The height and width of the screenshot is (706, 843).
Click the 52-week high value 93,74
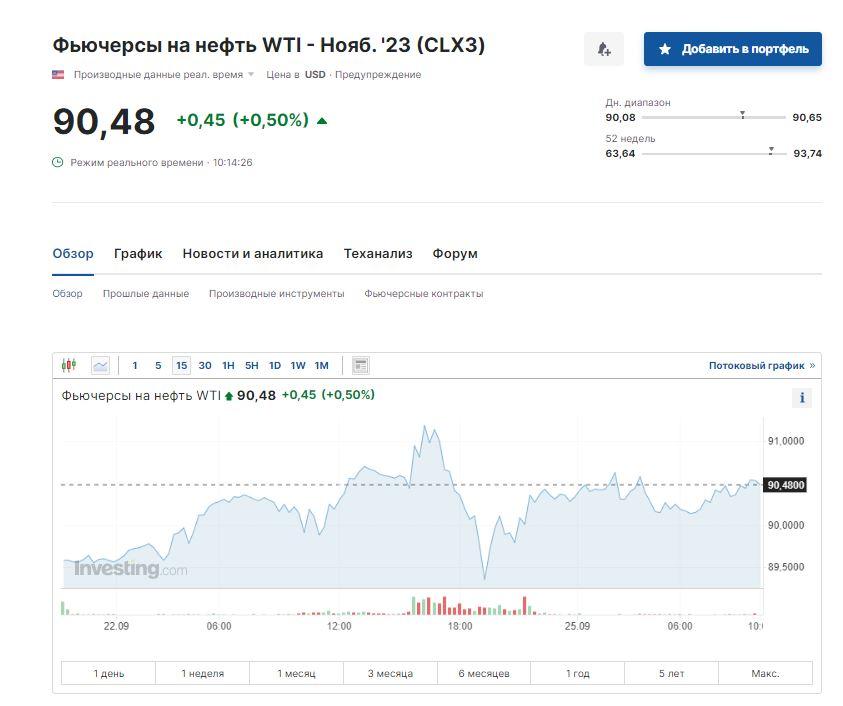(808, 153)
